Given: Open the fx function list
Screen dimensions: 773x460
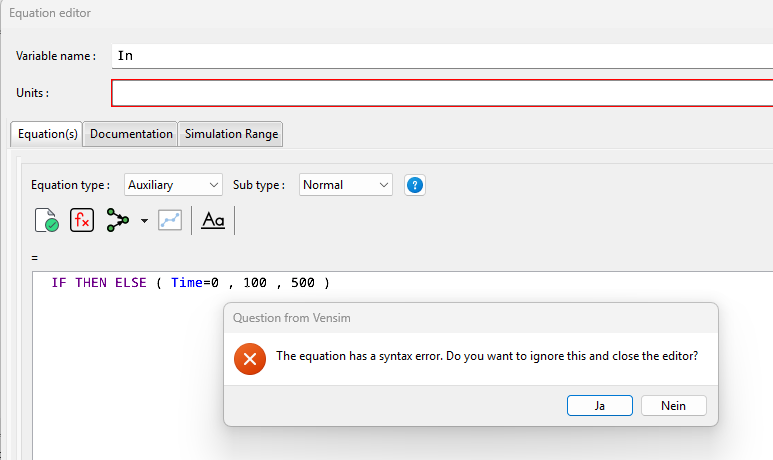Looking at the screenshot, I should pyautogui.click(x=82, y=220).
